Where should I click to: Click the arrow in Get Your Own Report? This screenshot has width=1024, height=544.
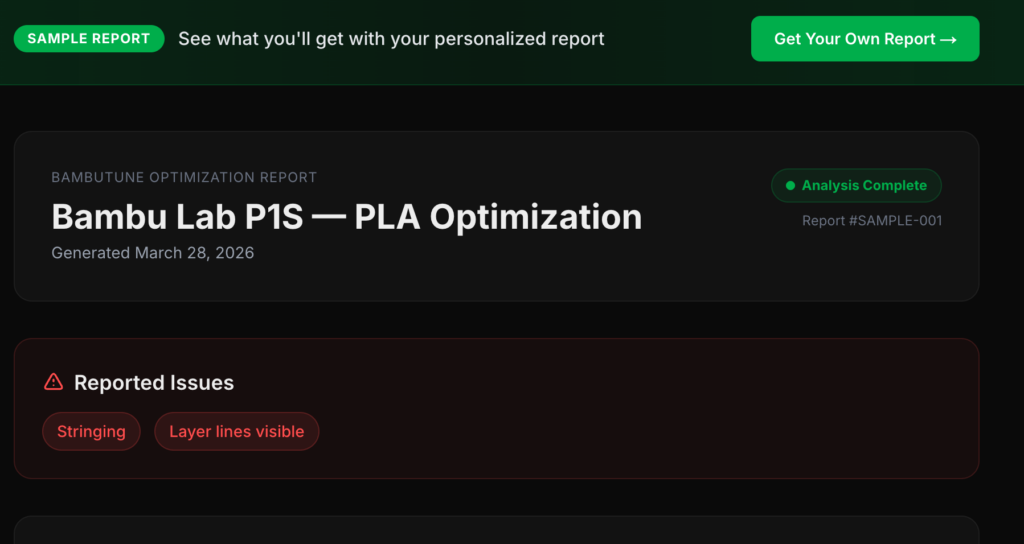(948, 39)
